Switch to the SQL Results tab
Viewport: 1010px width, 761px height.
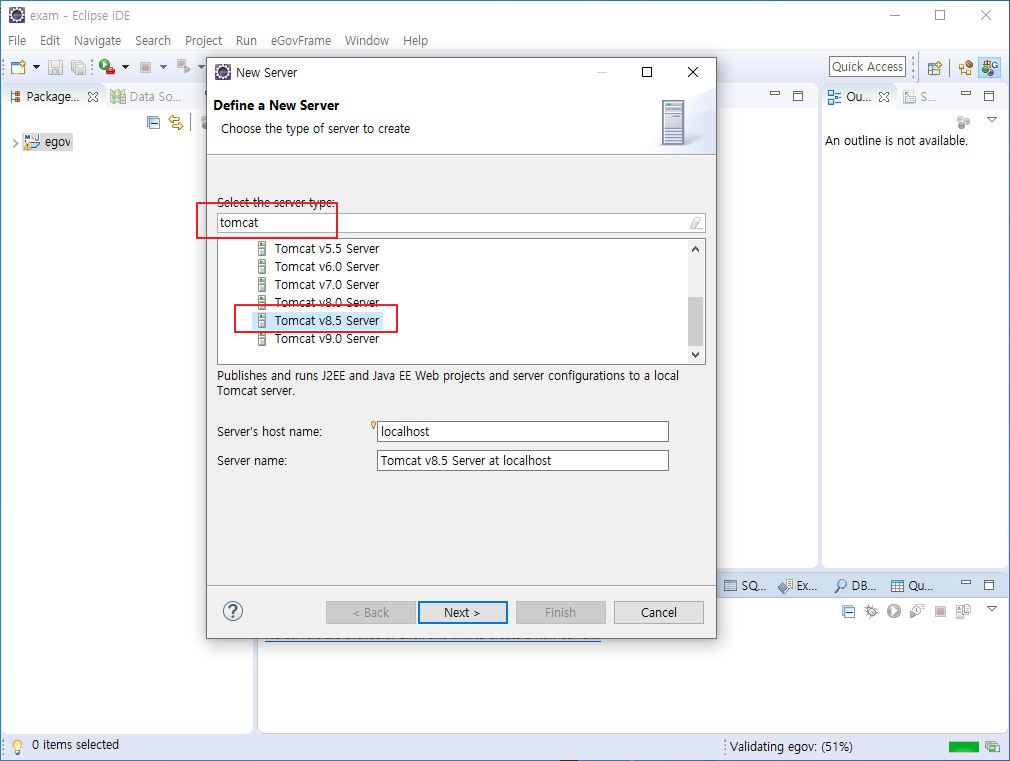(x=745, y=586)
